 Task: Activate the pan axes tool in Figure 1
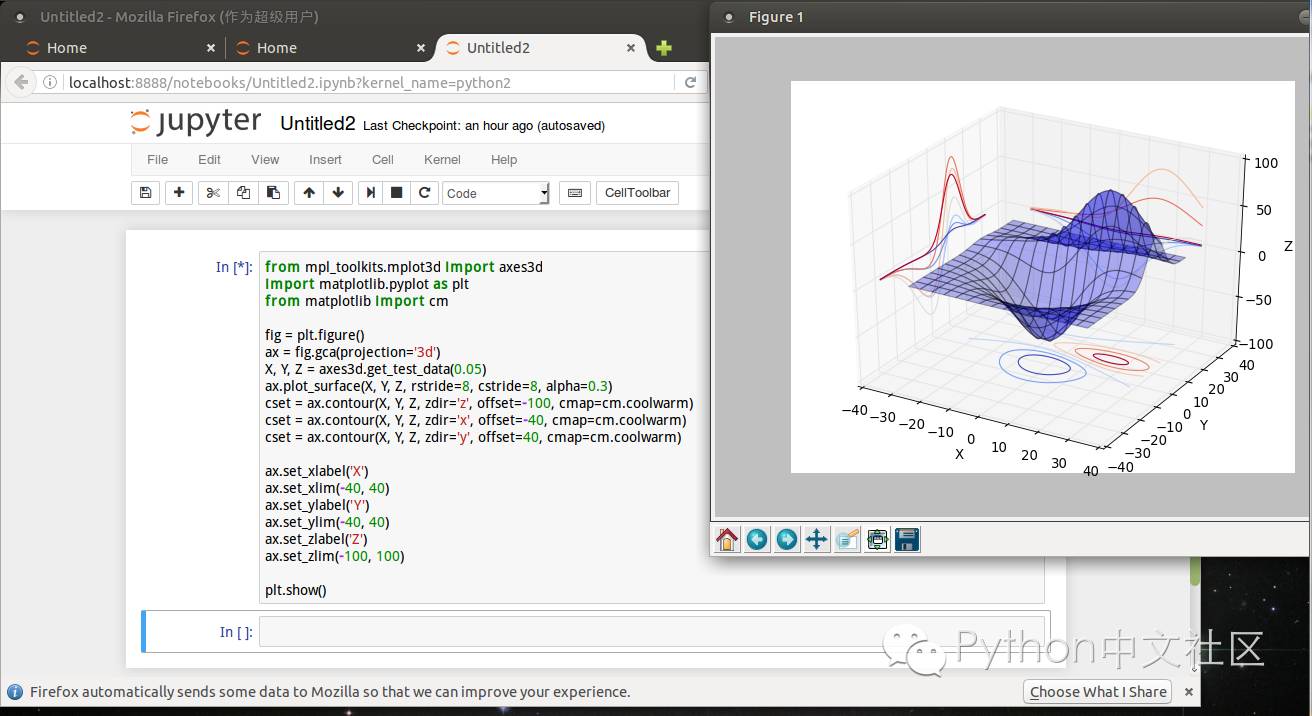(817, 540)
